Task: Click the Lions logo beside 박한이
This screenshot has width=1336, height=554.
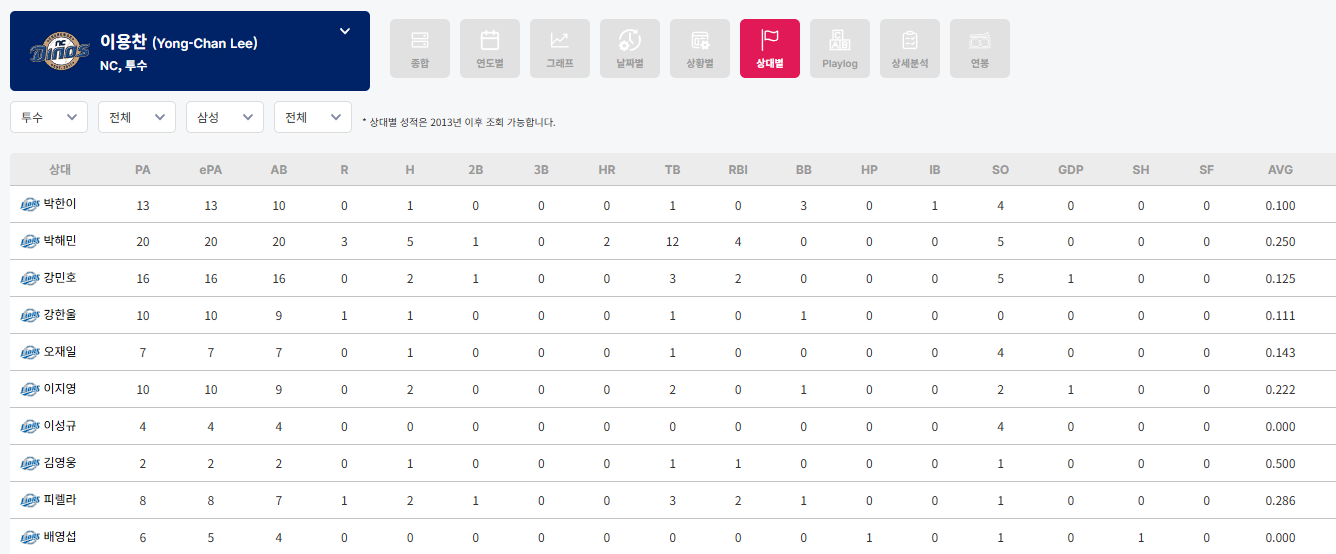Action: 30,205
